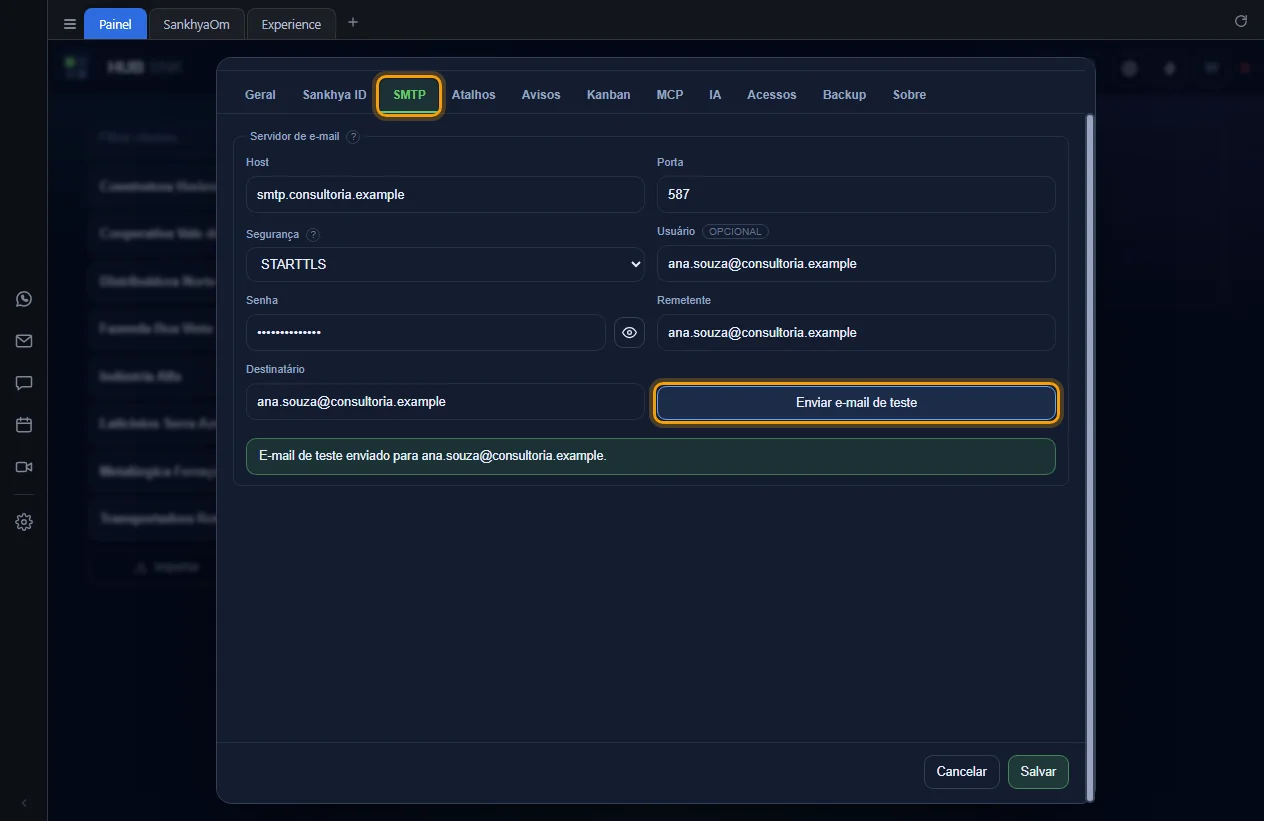The width and height of the screenshot is (1264, 821).
Task: Focus the Senha password field
Action: 426,332
